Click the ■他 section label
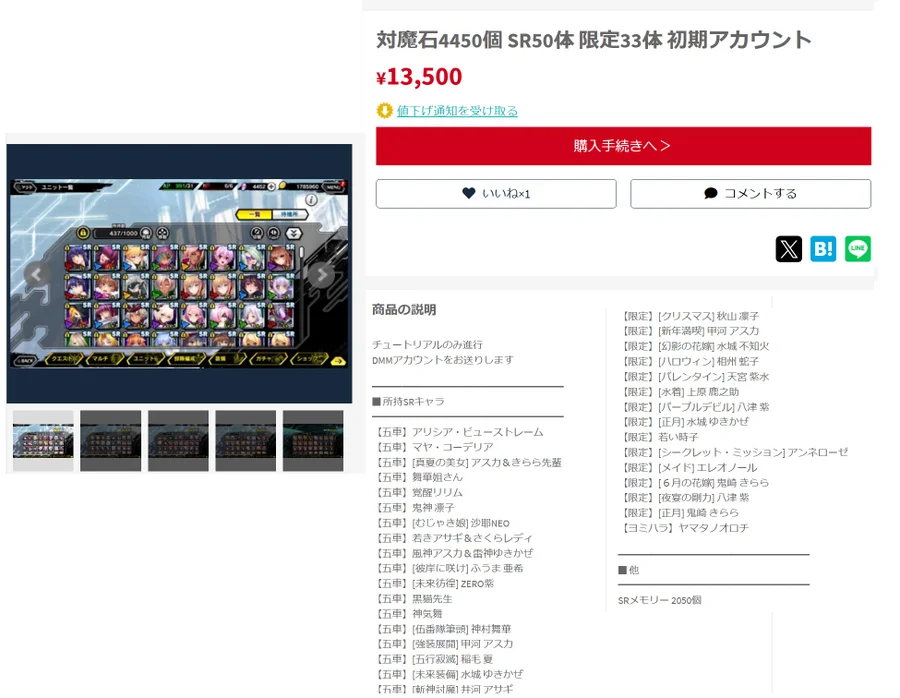Screen dimensions: 900x698 coord(629,570)
